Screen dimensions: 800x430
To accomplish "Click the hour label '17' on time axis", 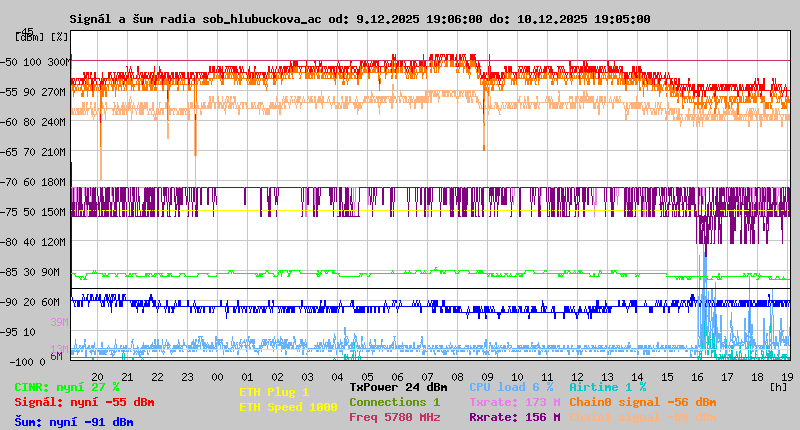I will tap(728, 377).
